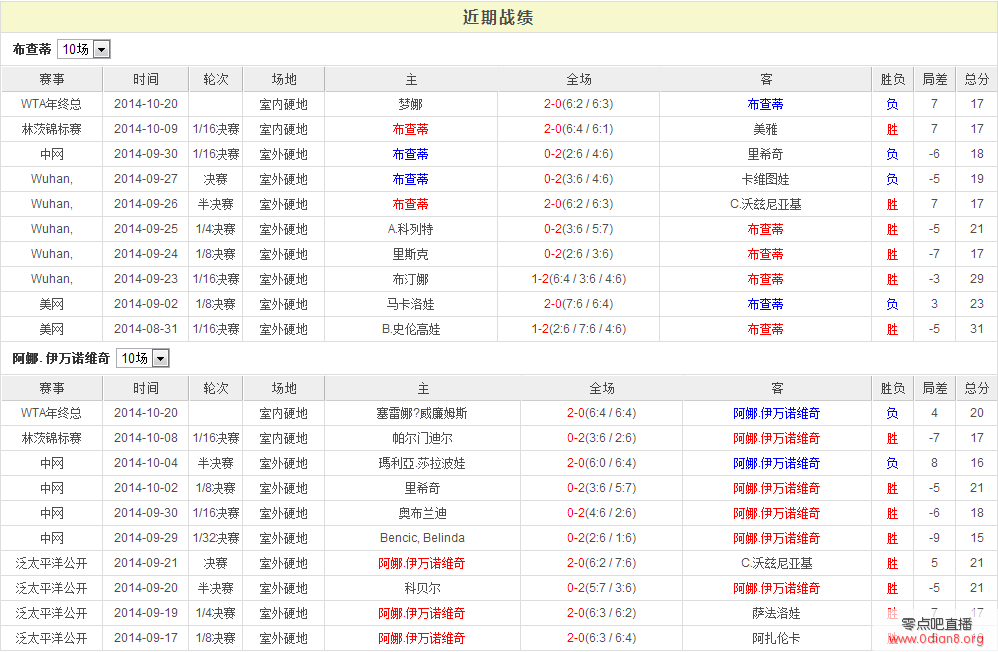Image resolution: width=998 pixels, height=652 pixels.
Task: Click the player name 科贝尔
Action: pos(422,588)
